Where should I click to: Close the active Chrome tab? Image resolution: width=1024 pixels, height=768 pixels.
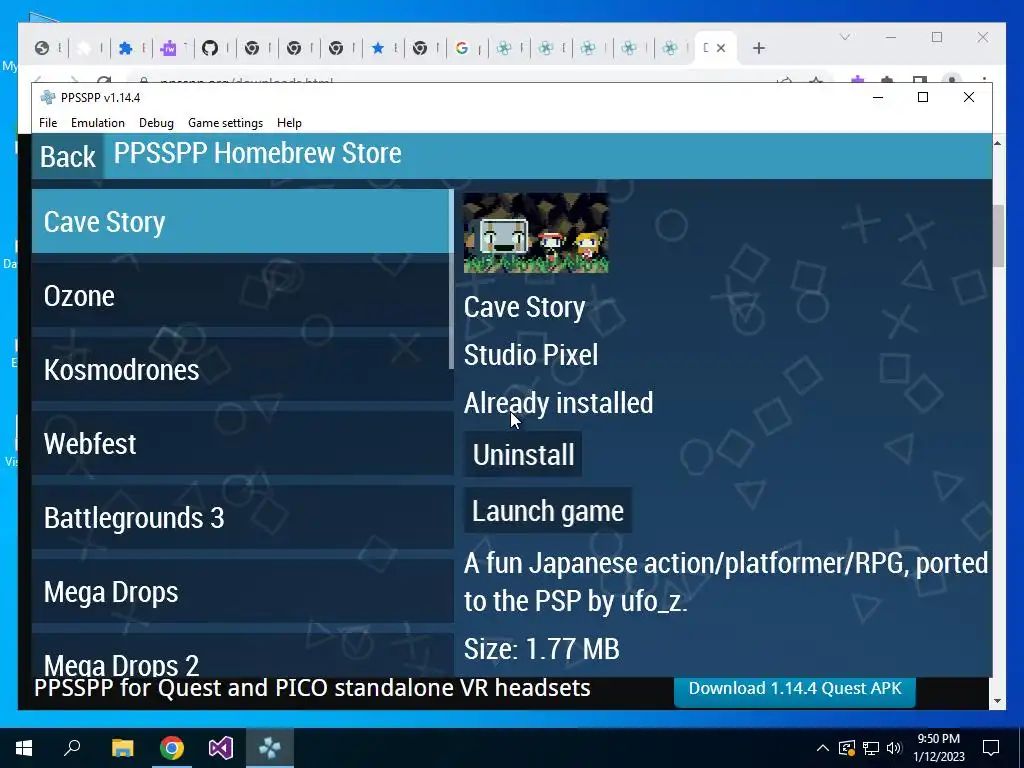[x=721, y=48]
